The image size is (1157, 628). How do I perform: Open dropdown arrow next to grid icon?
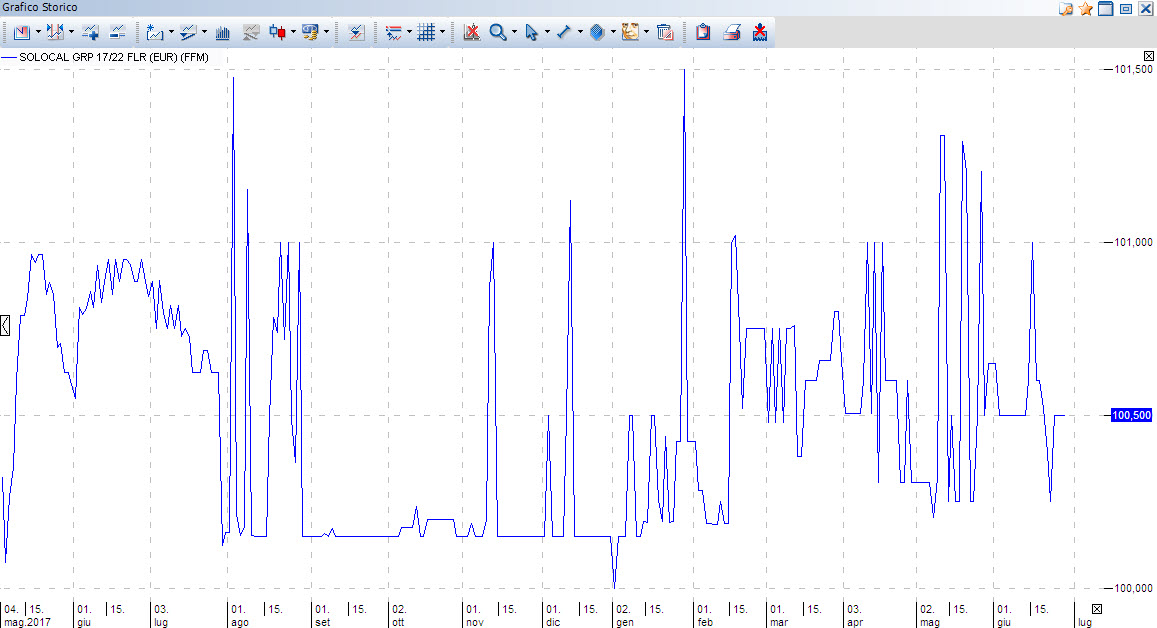click(x=443, y=32)
